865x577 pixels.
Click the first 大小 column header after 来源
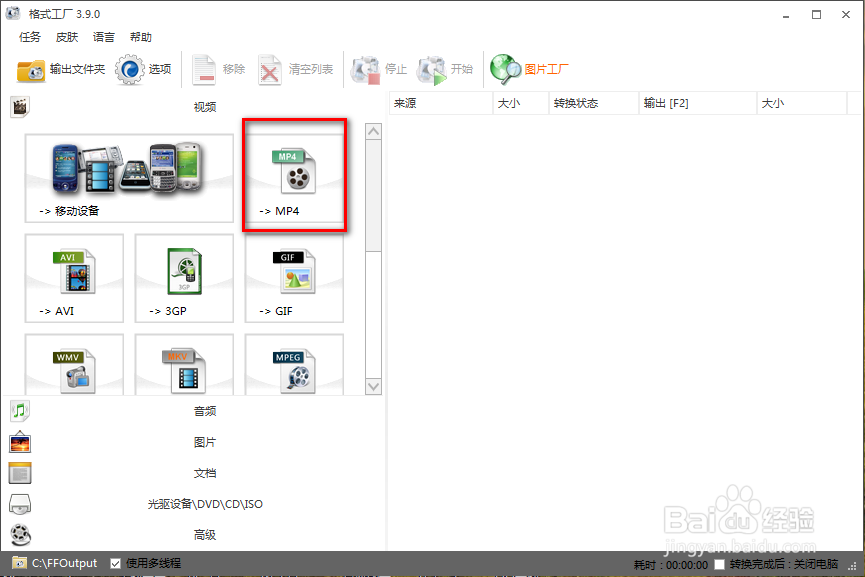(521, 103)
